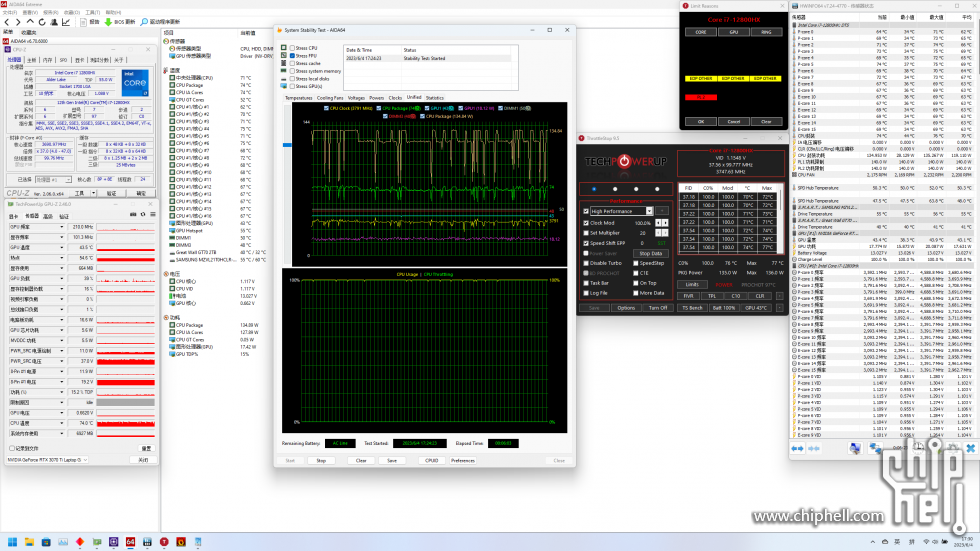Collapse temperature section in AIDA64 sensor list
Screen dimensions: 980x551
[x=166, y=71]
